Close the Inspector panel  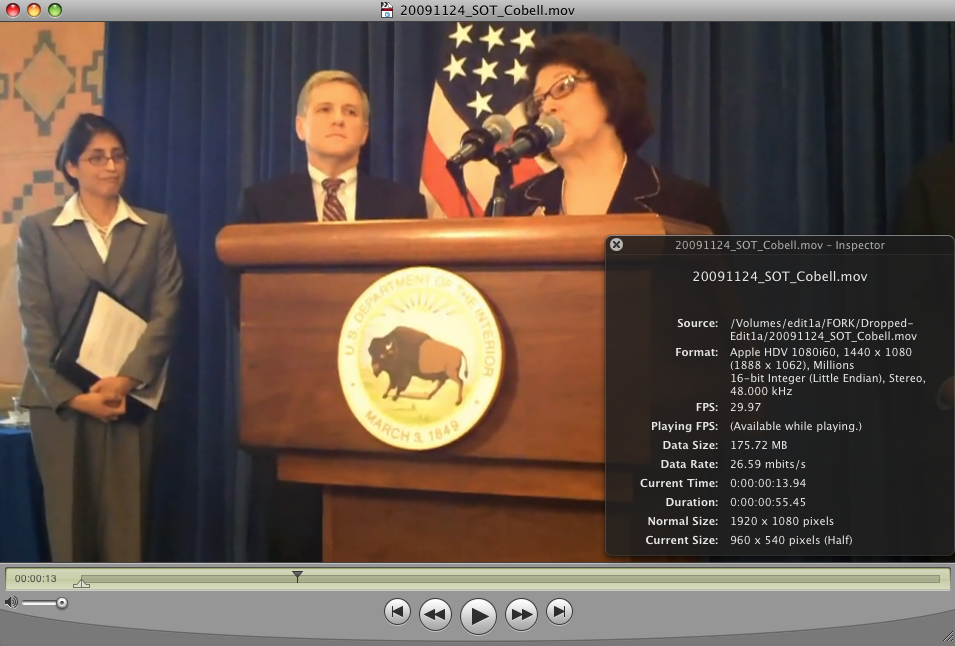tap(616, 245)
